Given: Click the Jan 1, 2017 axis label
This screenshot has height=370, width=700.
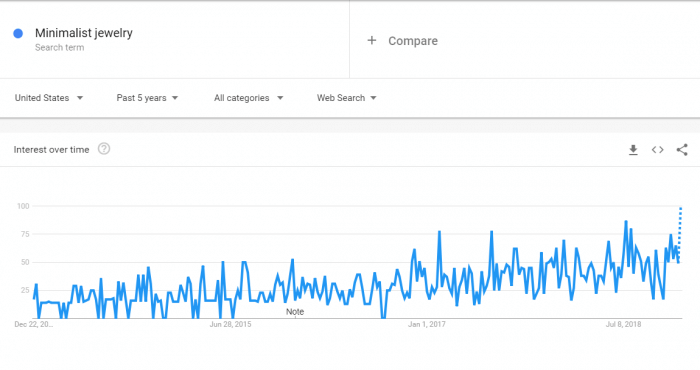Looking at the screenshot, I should [426, 324].
